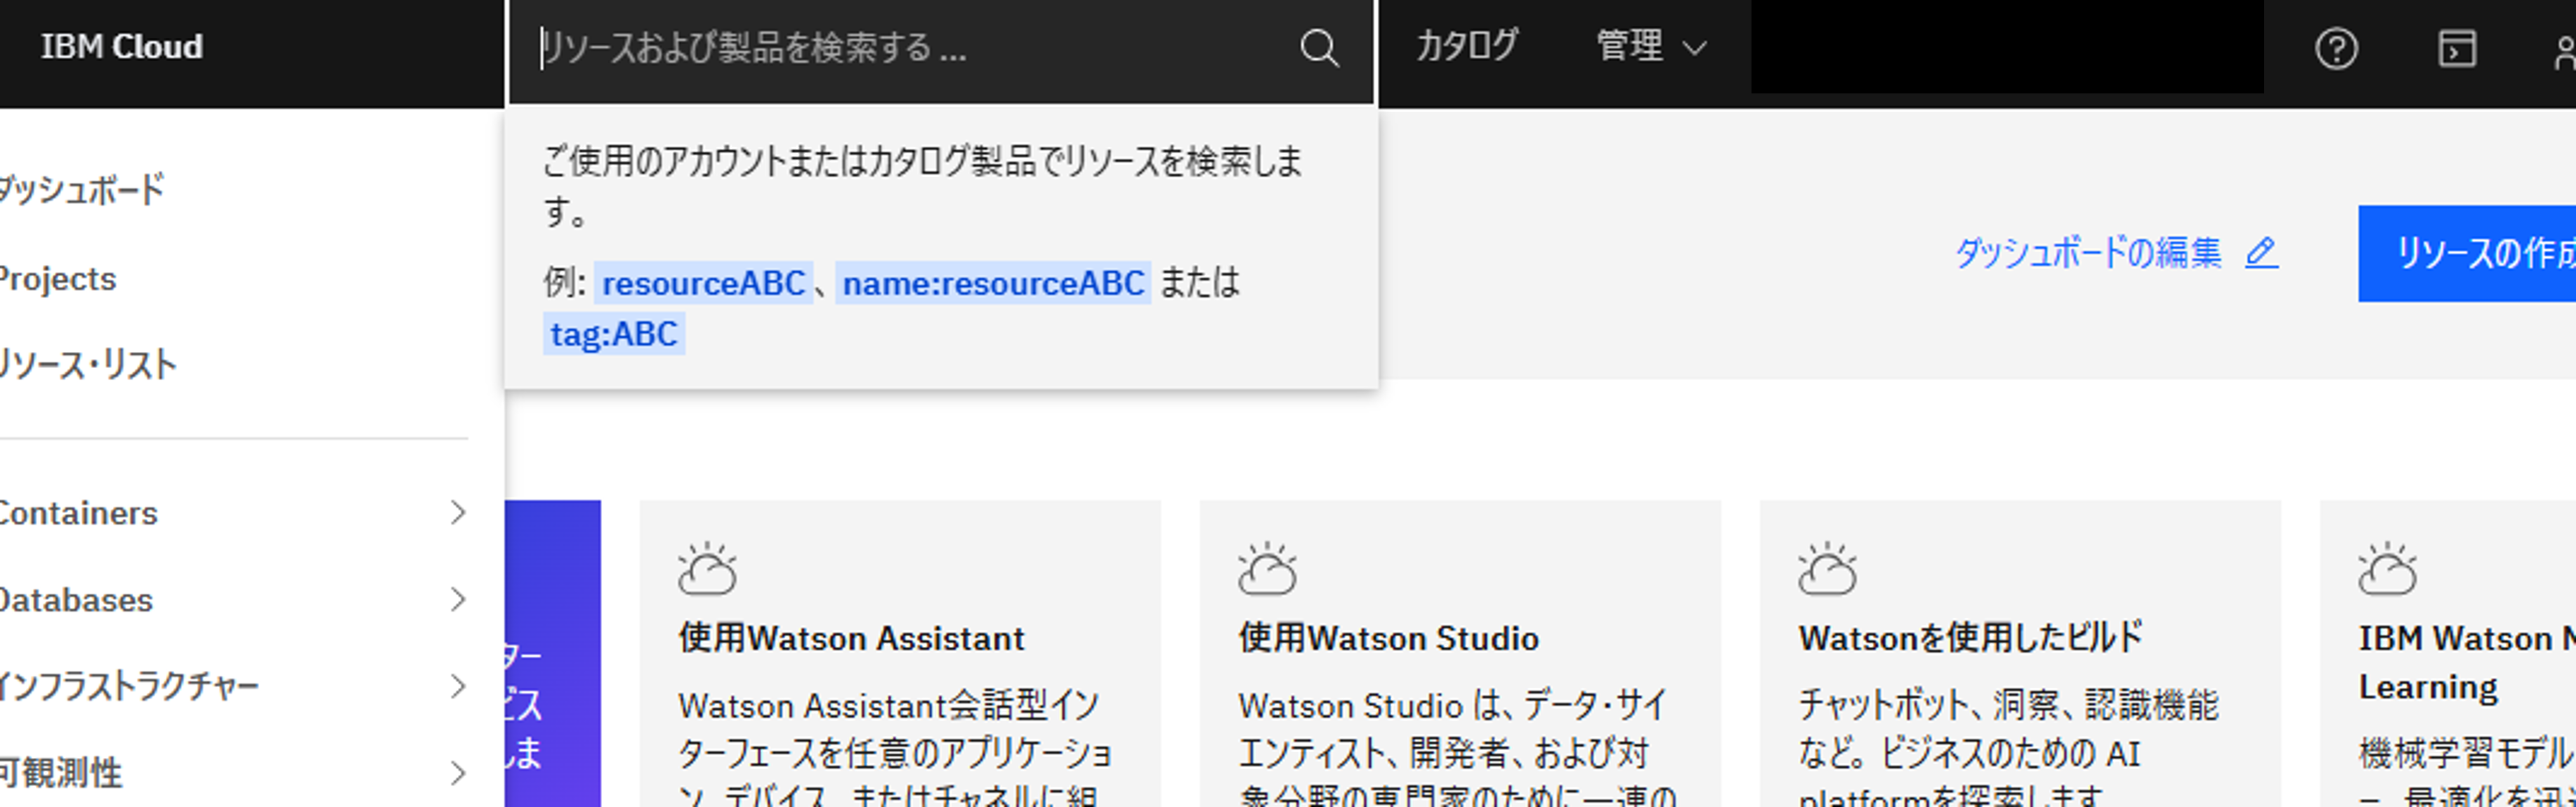This screenshot has width=2576, height=807.
Task: Click the search magnifier icon
Action: coord(1319,48)
